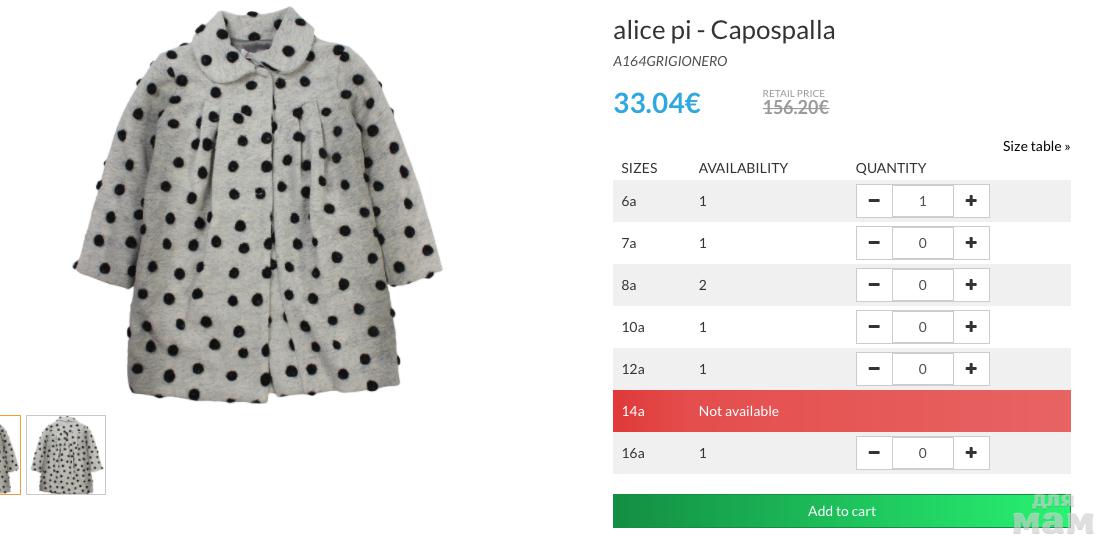Increase quantity for size 16a
This screenshot has height=551, width=1111.
click(971, 453)
